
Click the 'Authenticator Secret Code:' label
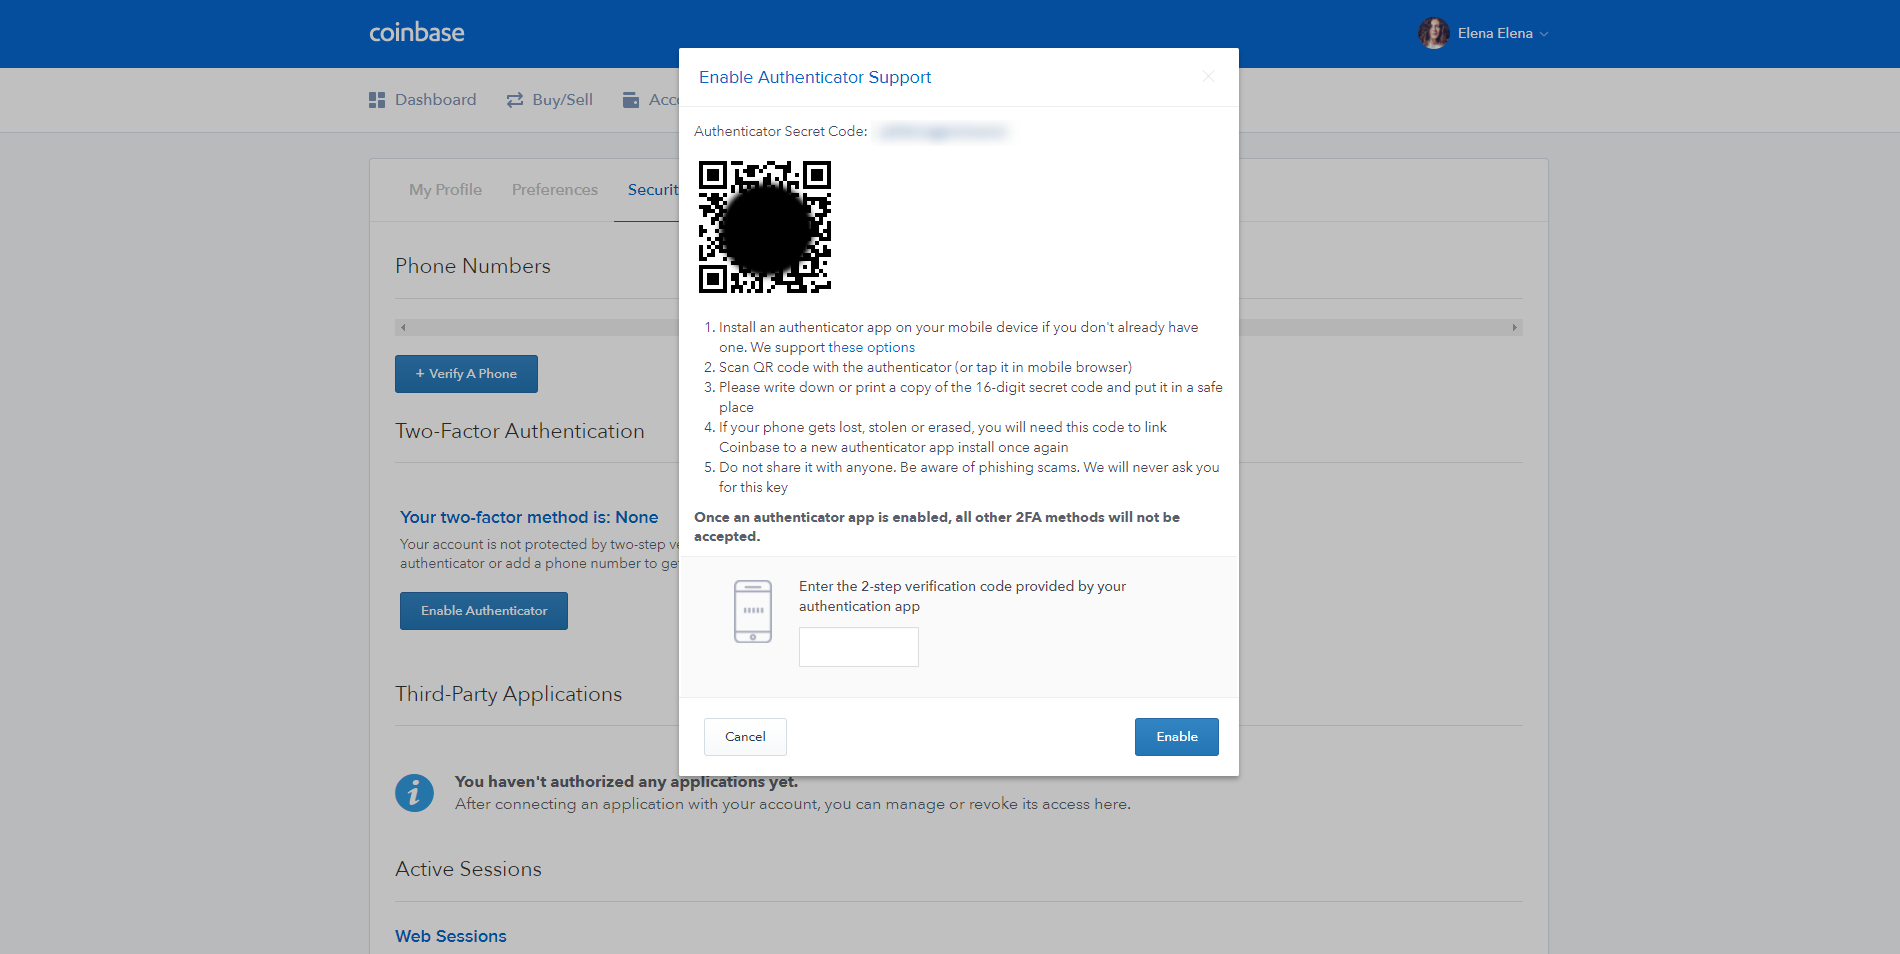click(x=781, y=131)
